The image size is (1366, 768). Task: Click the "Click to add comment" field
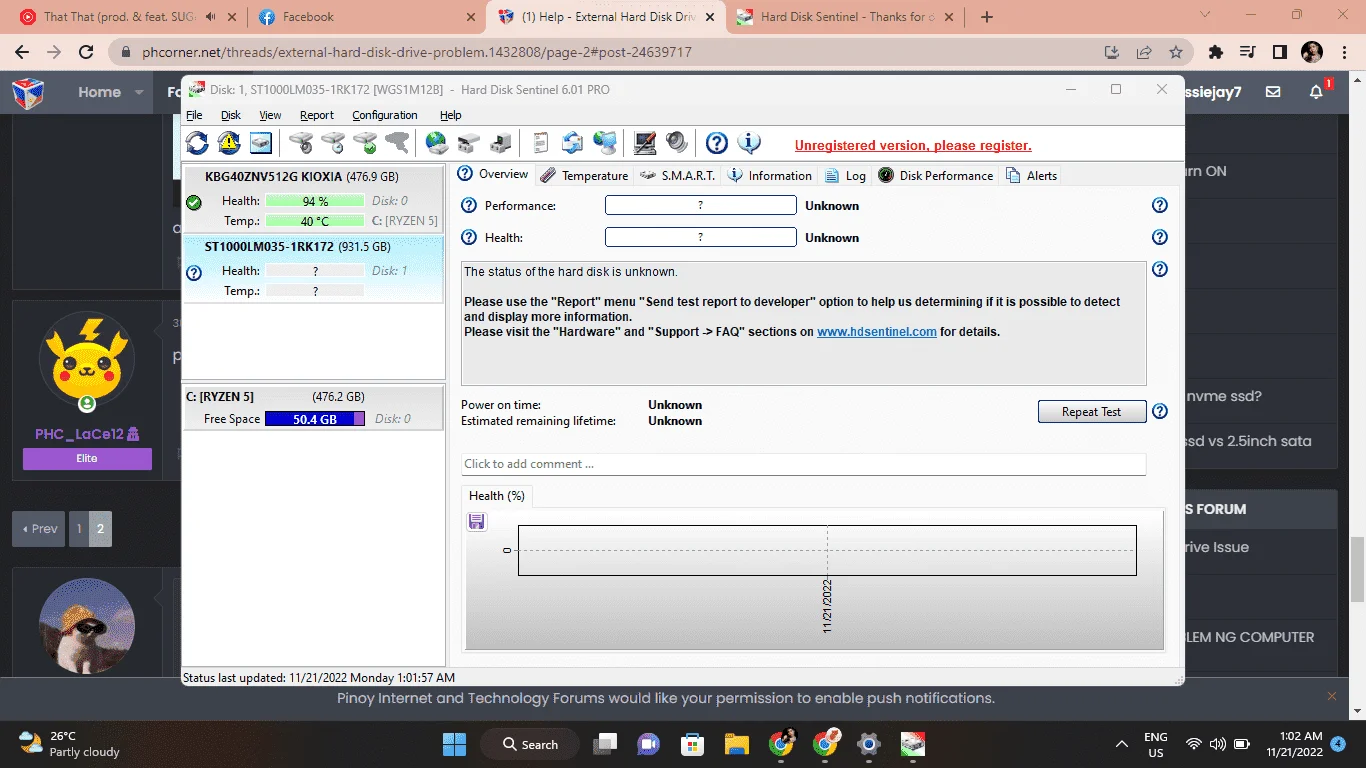804,464
